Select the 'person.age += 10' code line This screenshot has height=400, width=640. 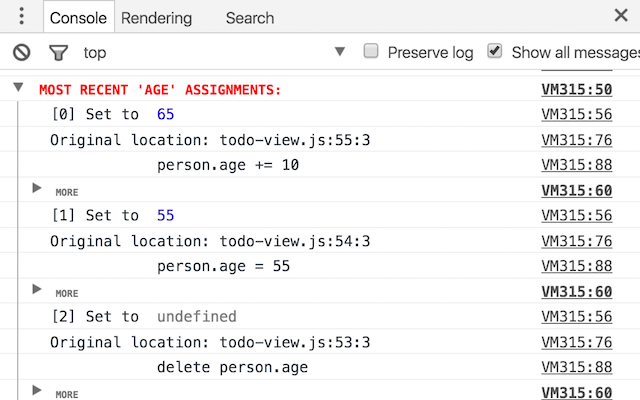pyautogui.click(x=228, y=165)
